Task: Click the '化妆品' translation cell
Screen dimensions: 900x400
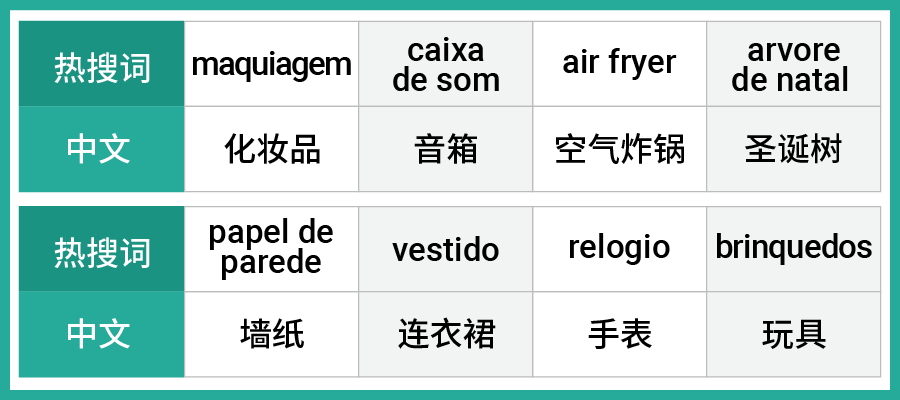Action: click(x=271, y=149)
